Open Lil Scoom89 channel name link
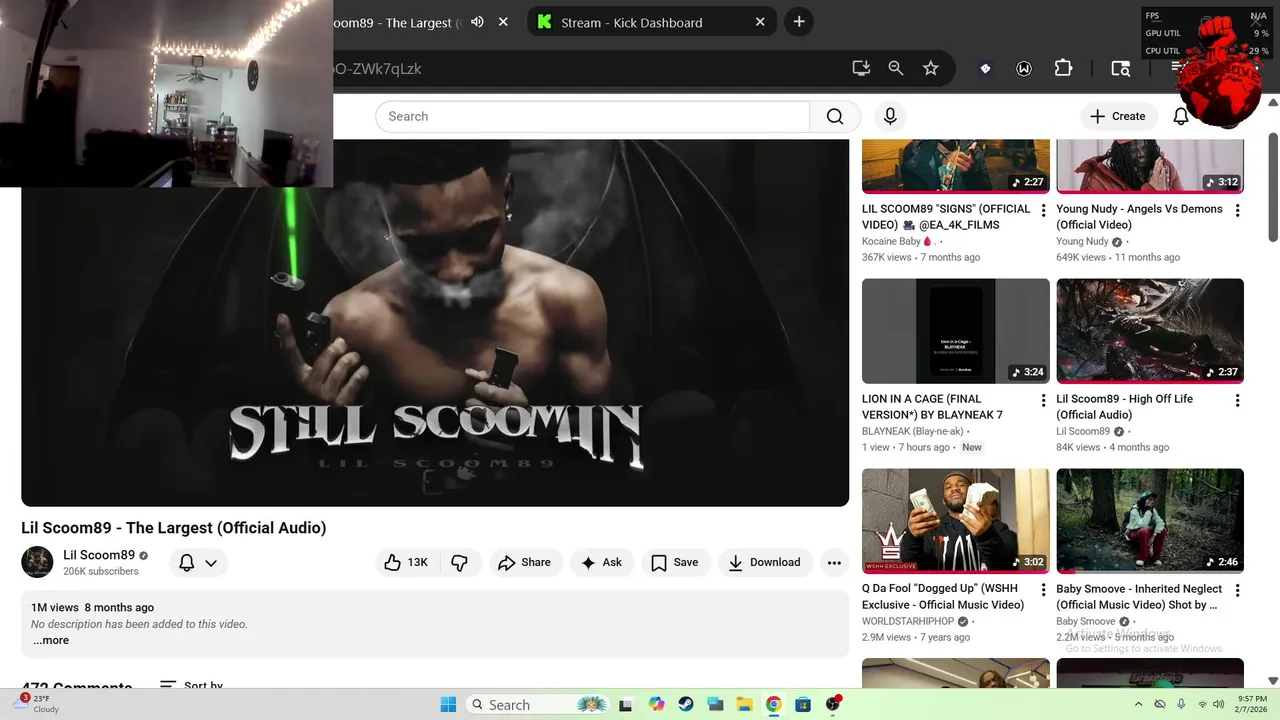This screenshot has width=1280, height=720. tap(99, 555)
